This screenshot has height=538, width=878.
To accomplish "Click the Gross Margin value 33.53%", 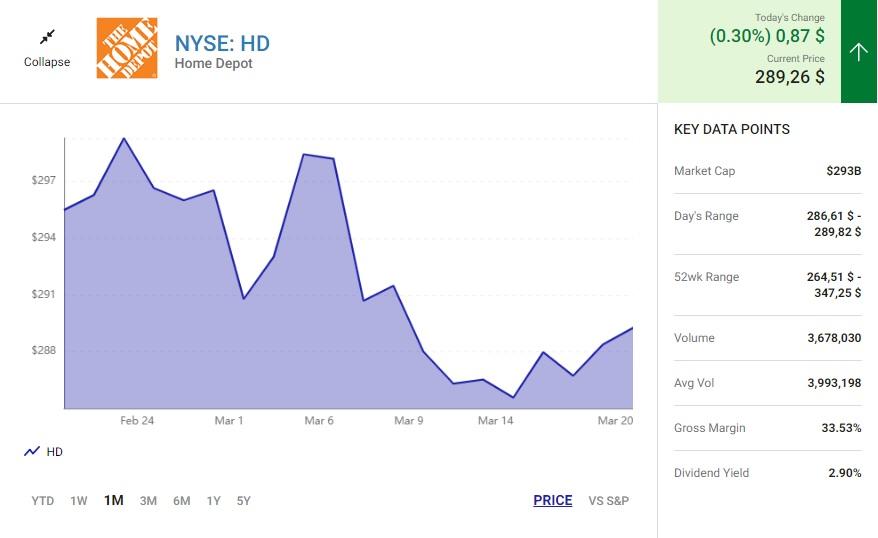I will coord(842,428).
